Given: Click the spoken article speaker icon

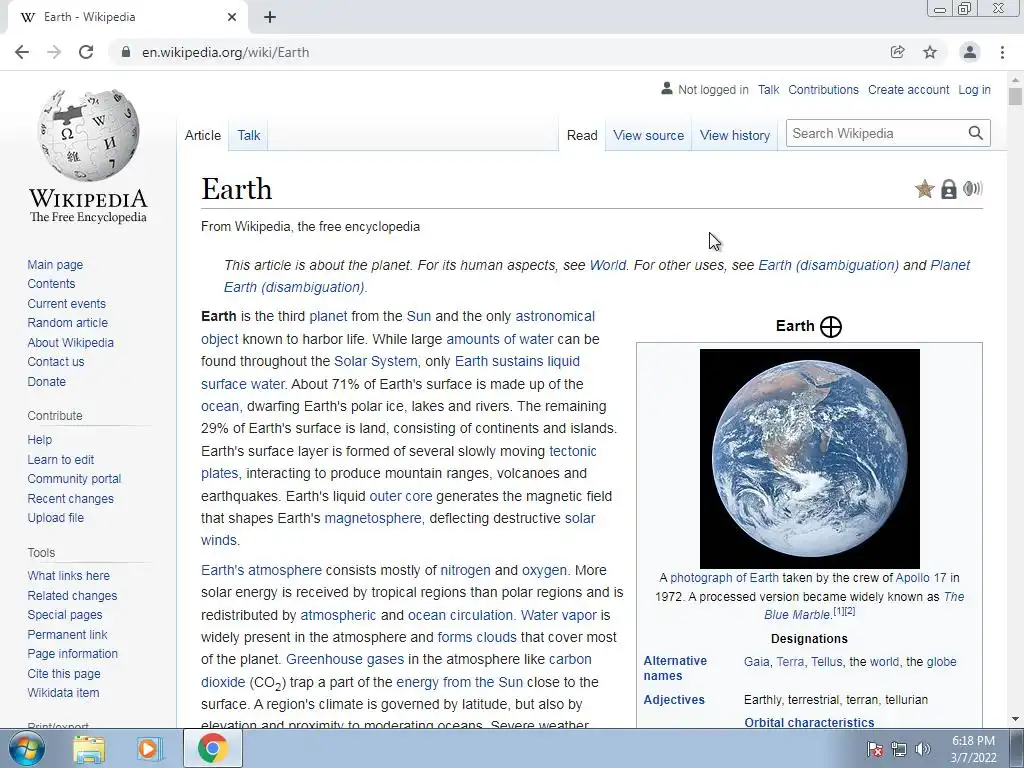Looking at the screenshot, I should click(x=972, y=189).
